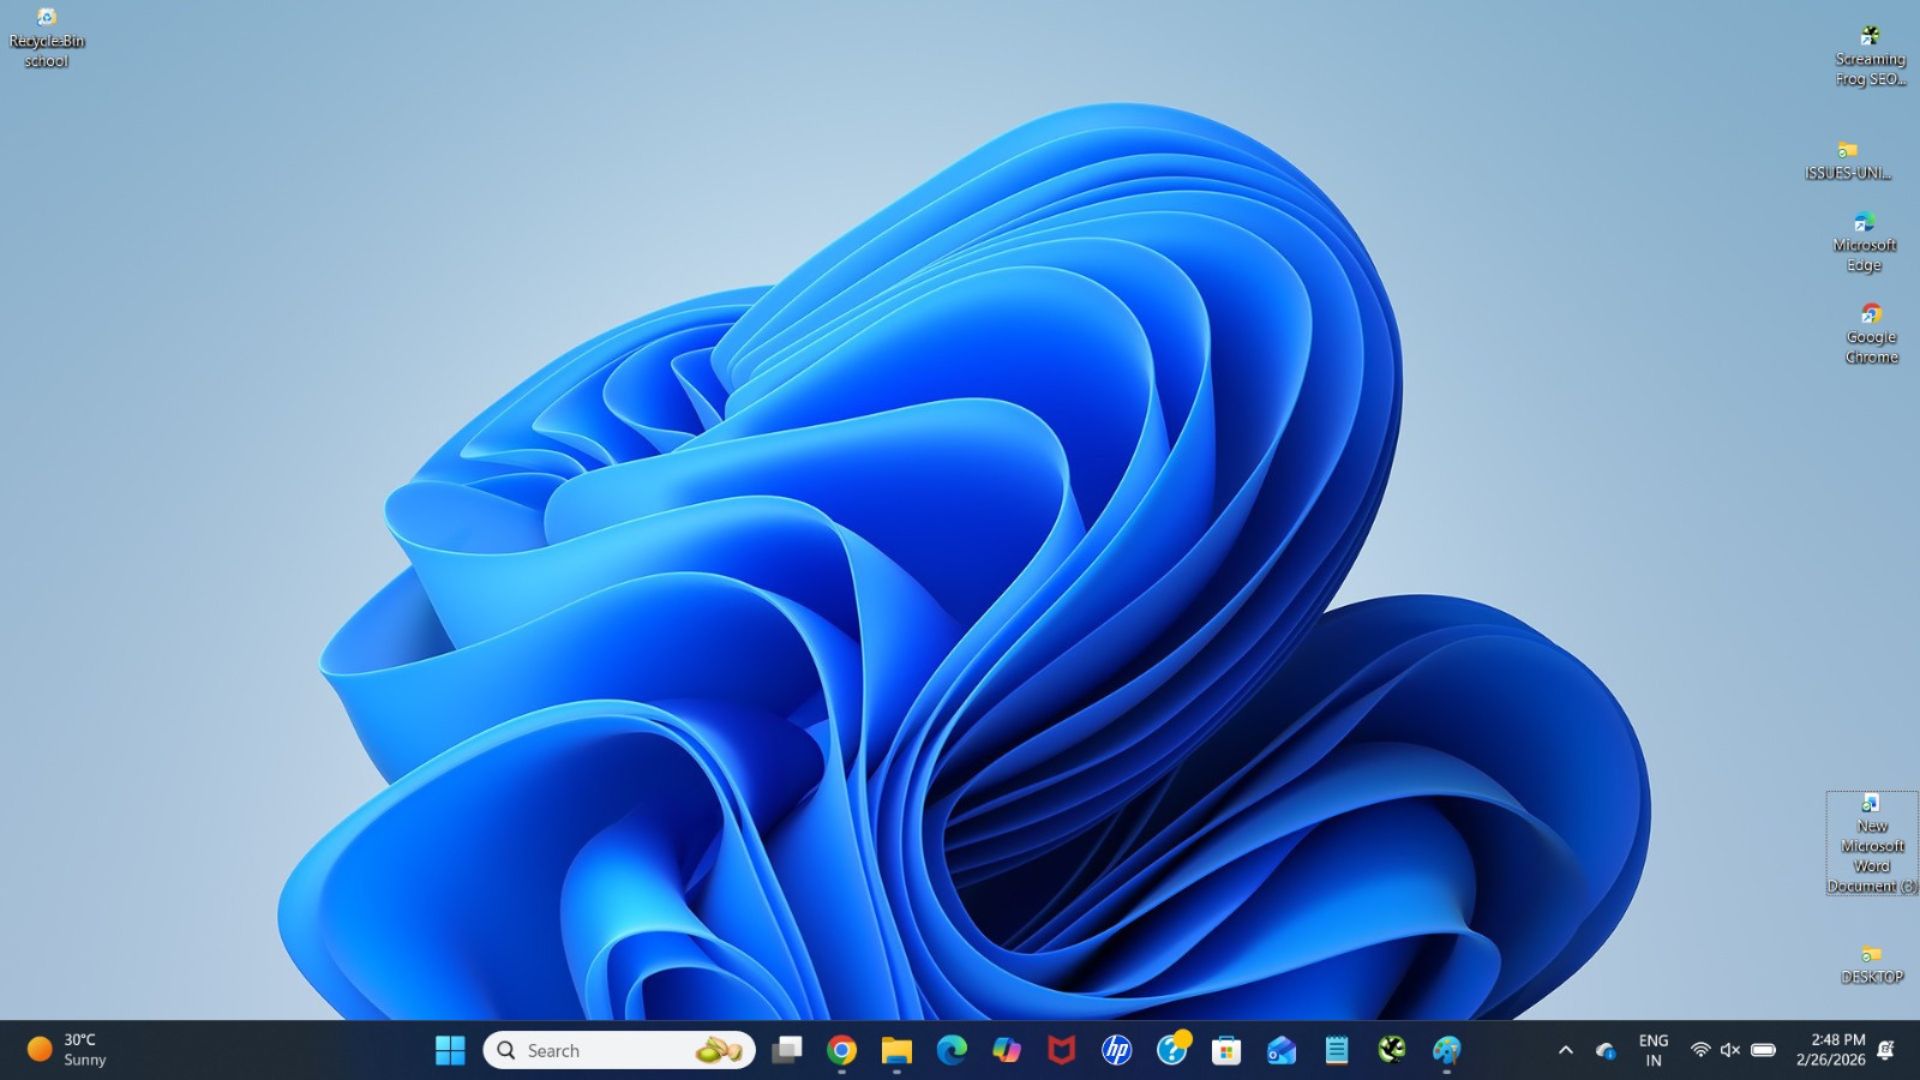The image size is (1920, 1080).
Task: Open the HP app on the taskbar
Action: click(1116, 1050)
